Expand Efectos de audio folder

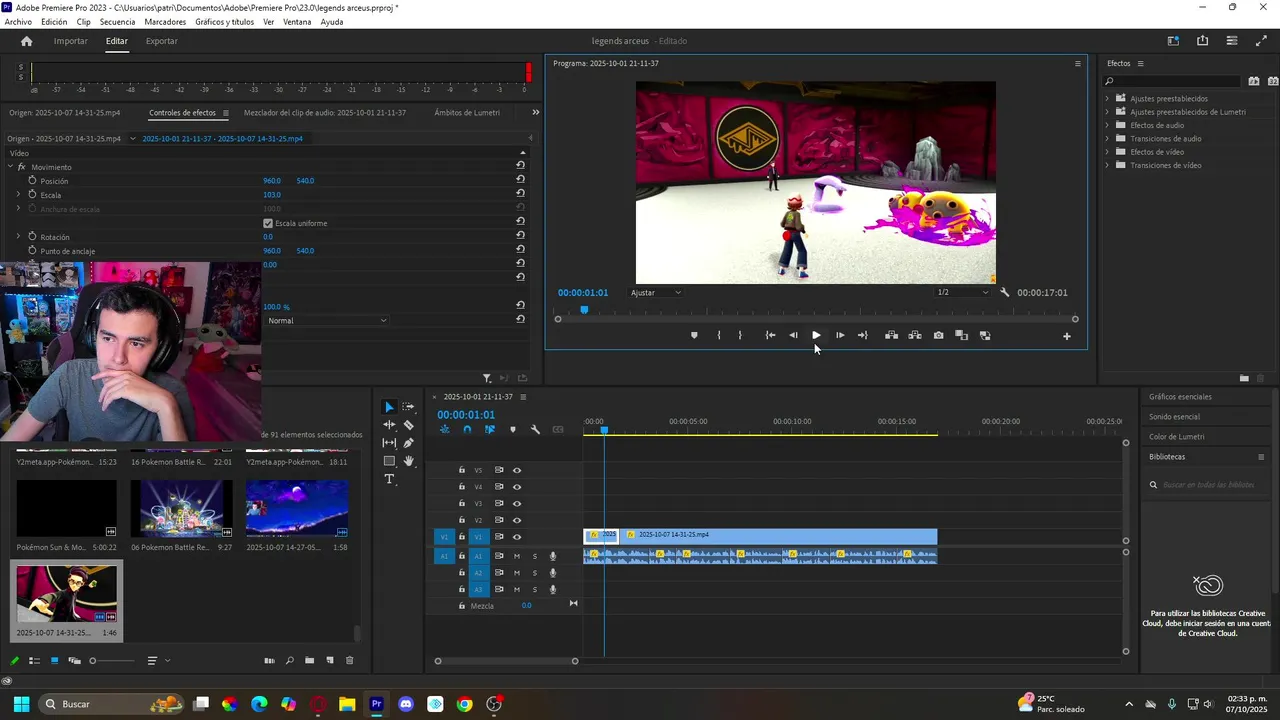click(x=1107, y=125)
